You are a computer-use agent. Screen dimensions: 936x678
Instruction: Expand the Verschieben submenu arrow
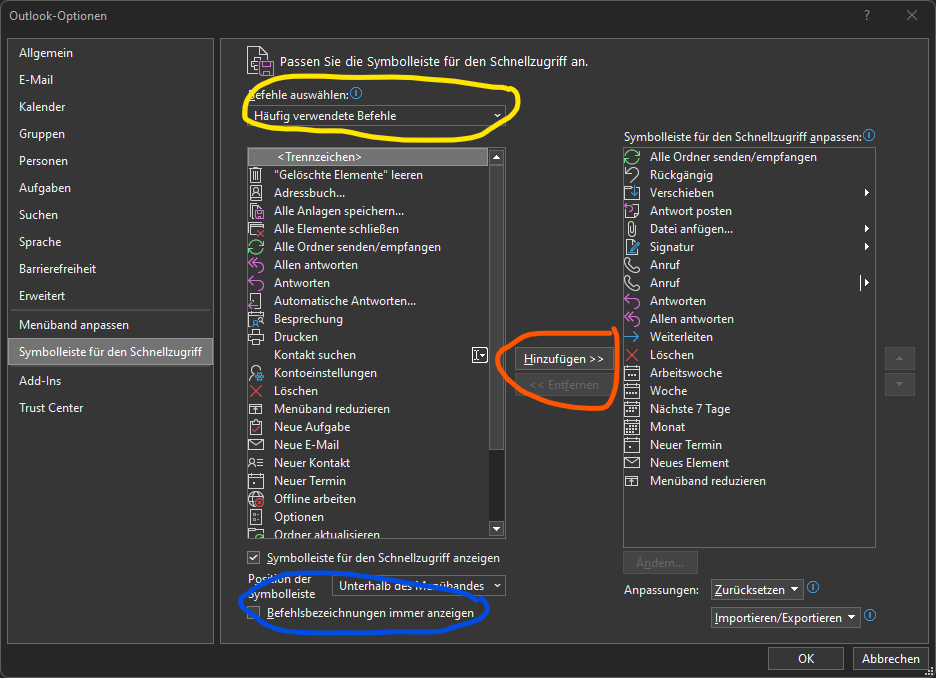coord(866,193)
